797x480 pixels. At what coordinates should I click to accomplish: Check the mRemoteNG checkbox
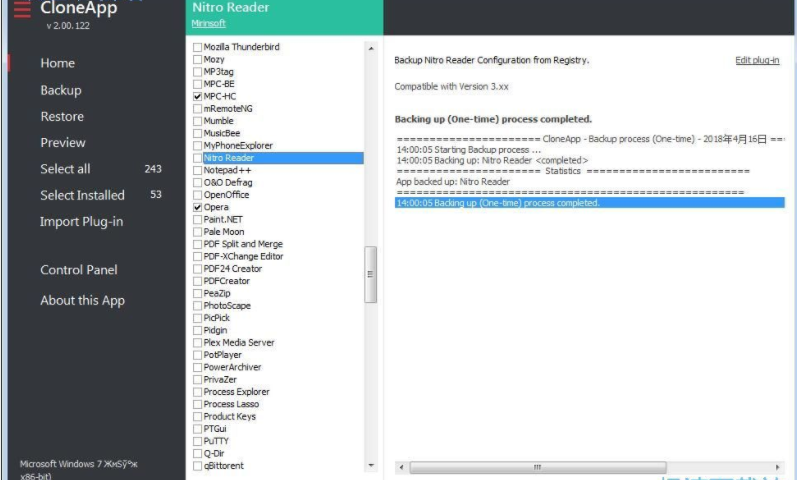coord(198,109)
